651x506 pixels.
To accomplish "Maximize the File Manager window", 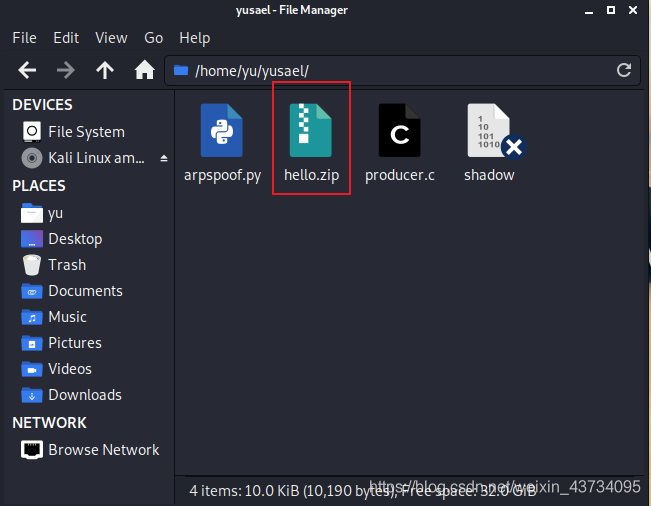I will point(611,10).
